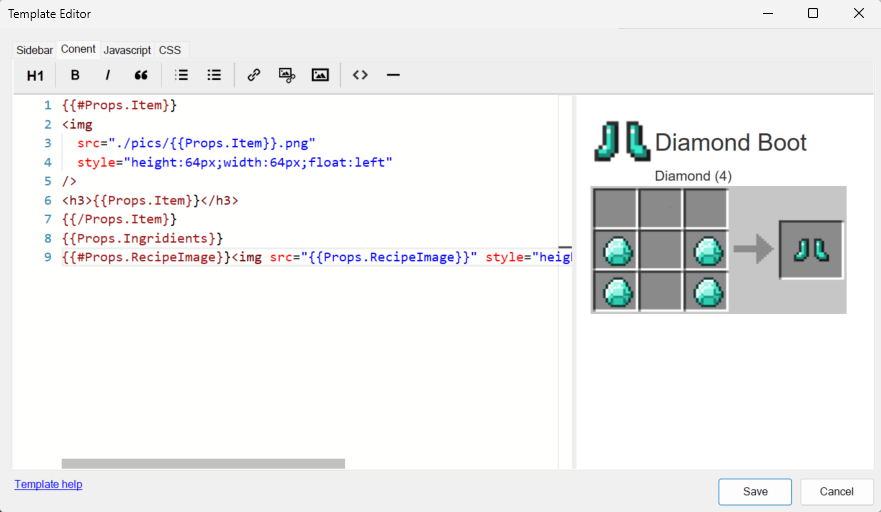Click the {{Props.Ingridients}} line
The width and height of the screenshot is (881, 512).
[x=142, y=238]
